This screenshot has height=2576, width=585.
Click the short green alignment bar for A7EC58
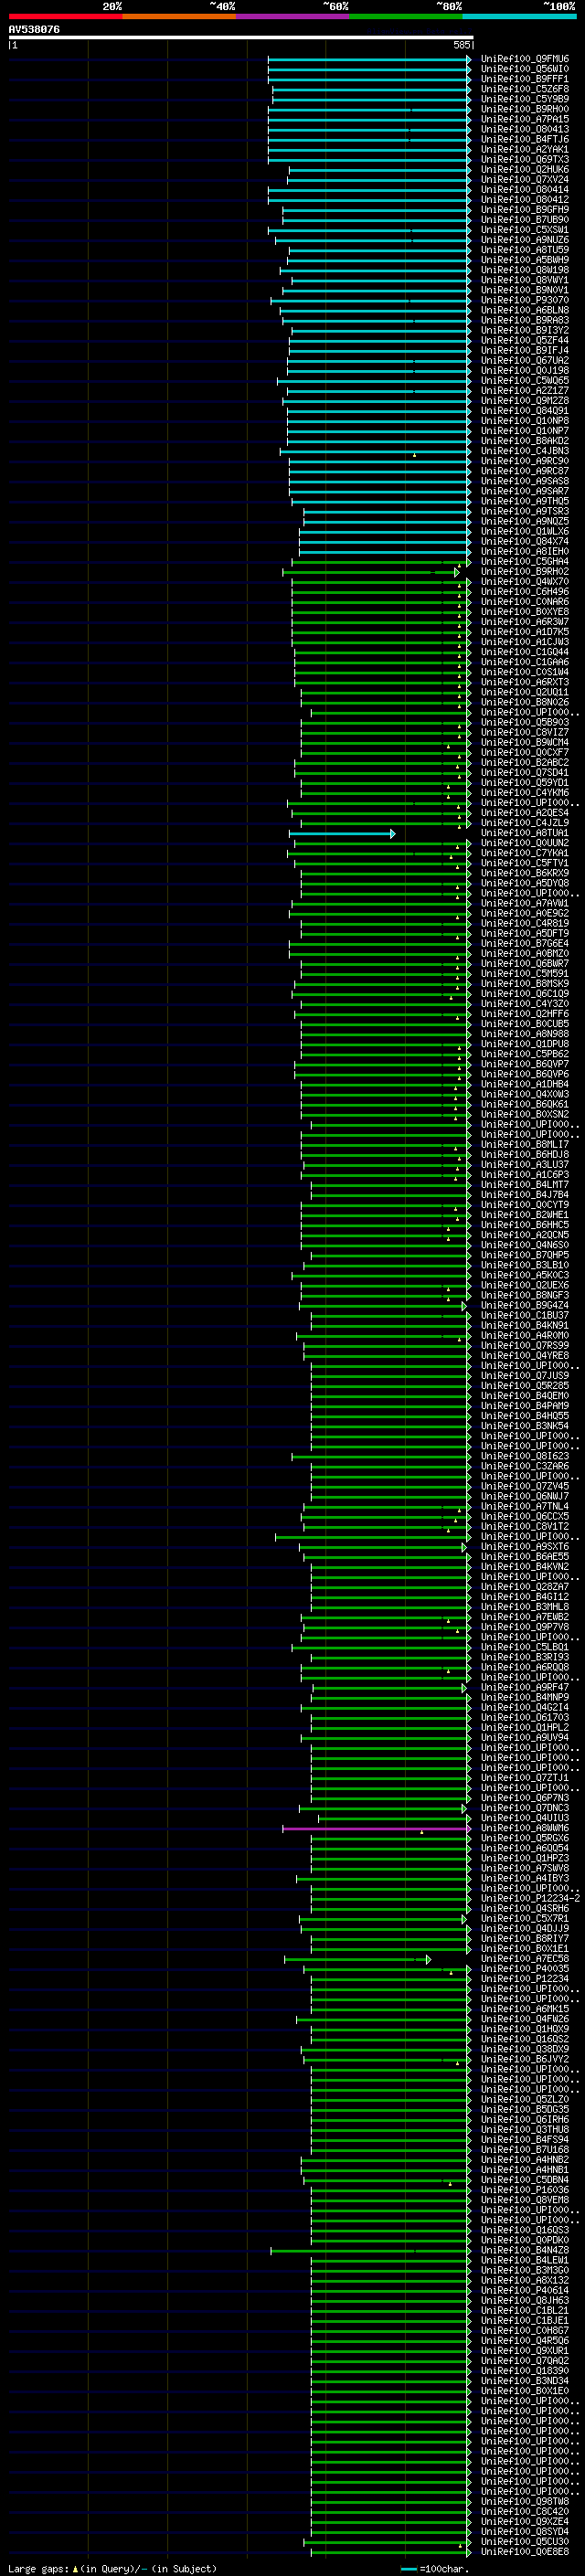pos(358,1959)
